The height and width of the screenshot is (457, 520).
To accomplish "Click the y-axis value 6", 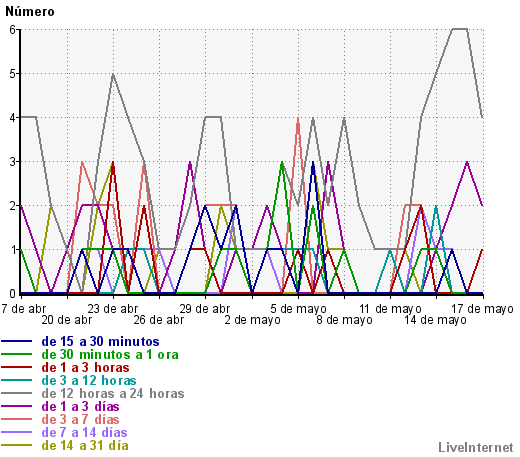I will [13, 30].
